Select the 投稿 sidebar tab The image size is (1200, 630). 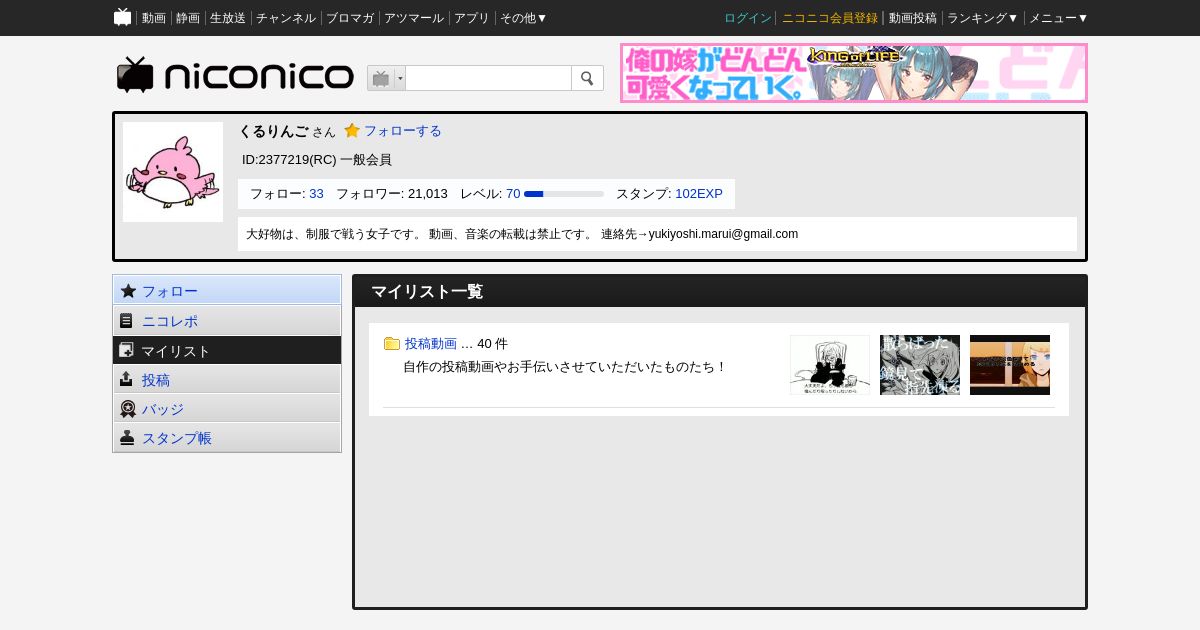227,379
